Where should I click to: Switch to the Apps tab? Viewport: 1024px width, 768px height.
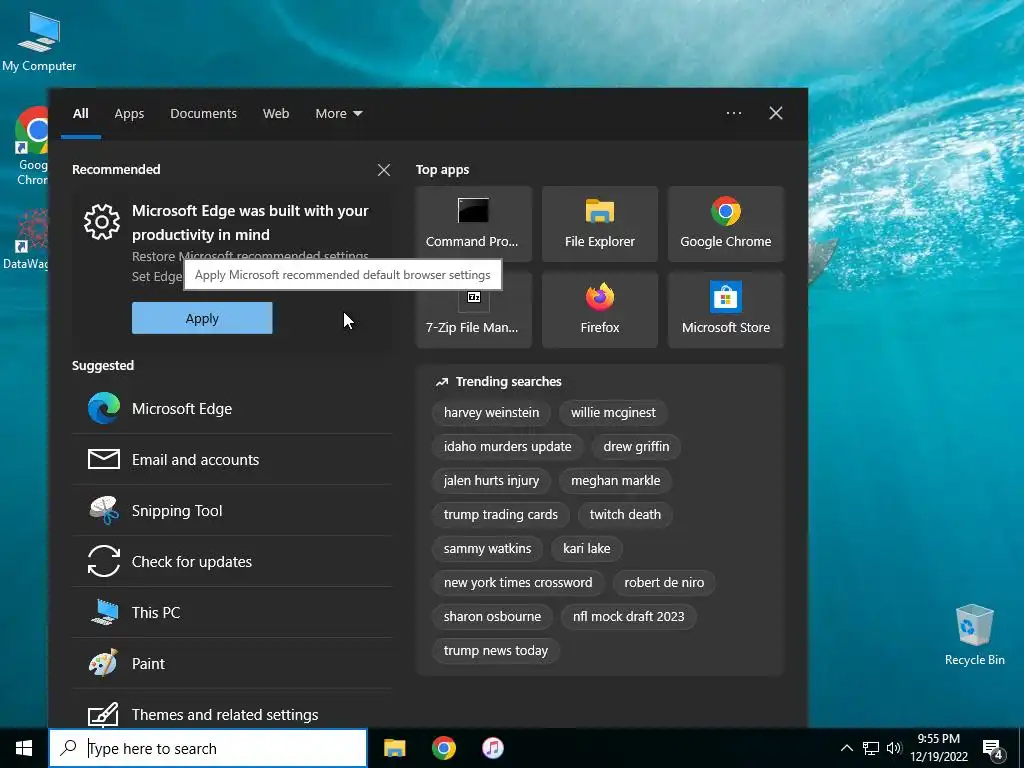point(129,114)
